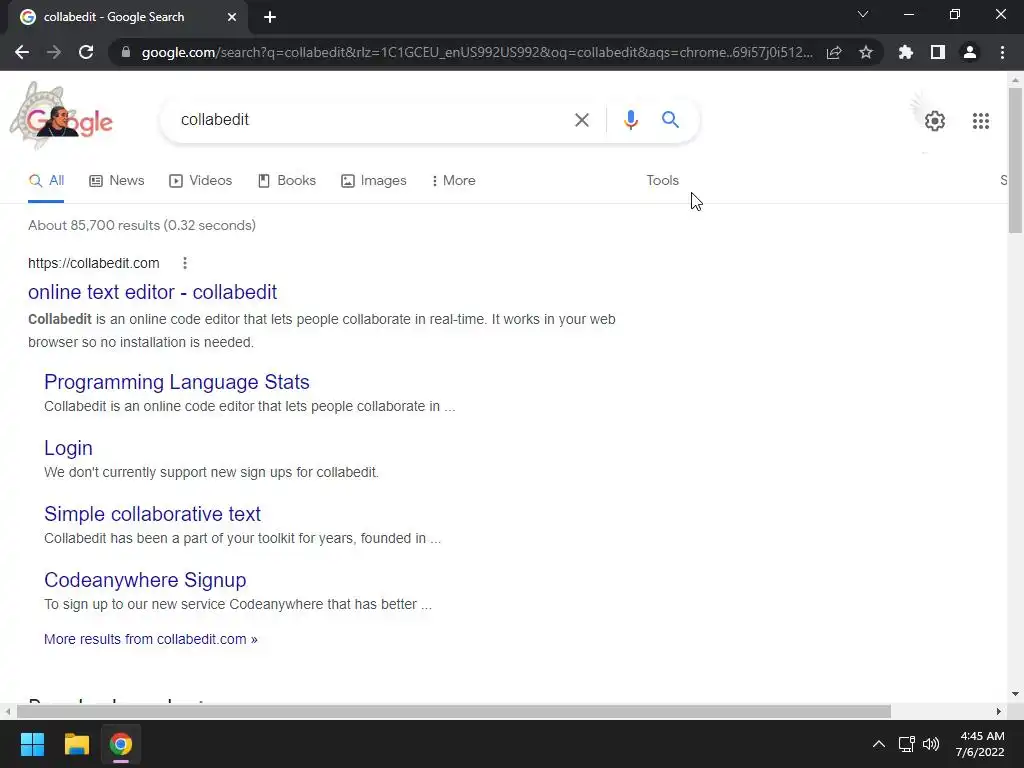The width and height of the screenshot is (1024, 768).
Task: Reload the page with refresh icon
Action: click(86, 52)
